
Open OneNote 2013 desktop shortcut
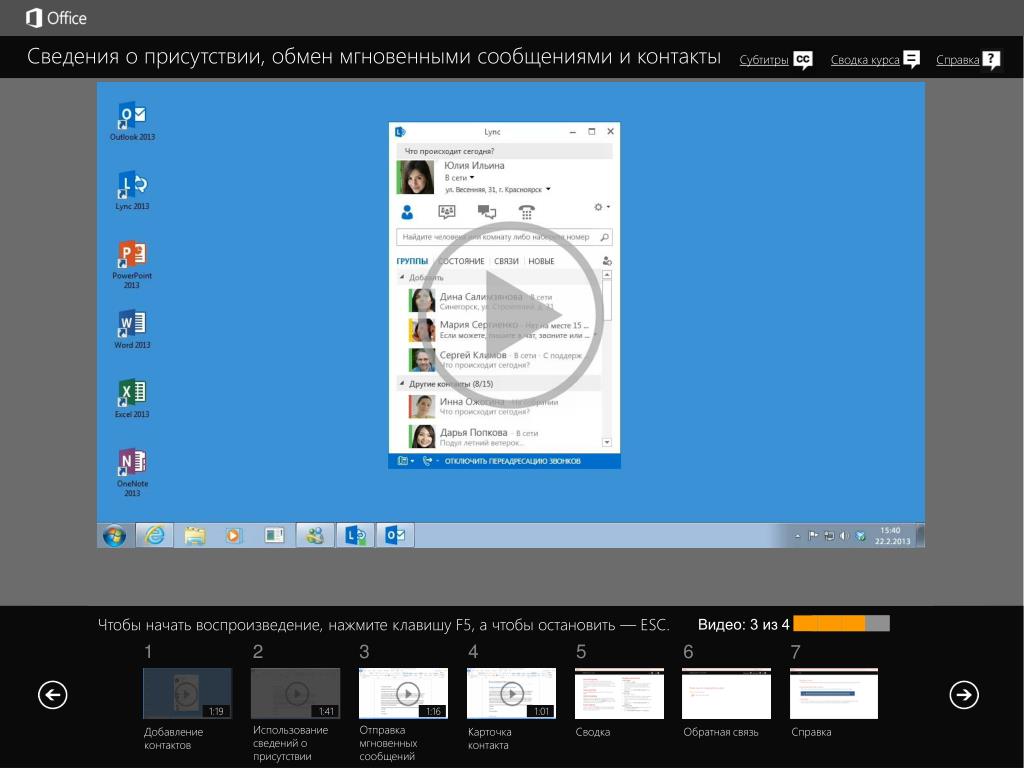click(x=133, y=472)
